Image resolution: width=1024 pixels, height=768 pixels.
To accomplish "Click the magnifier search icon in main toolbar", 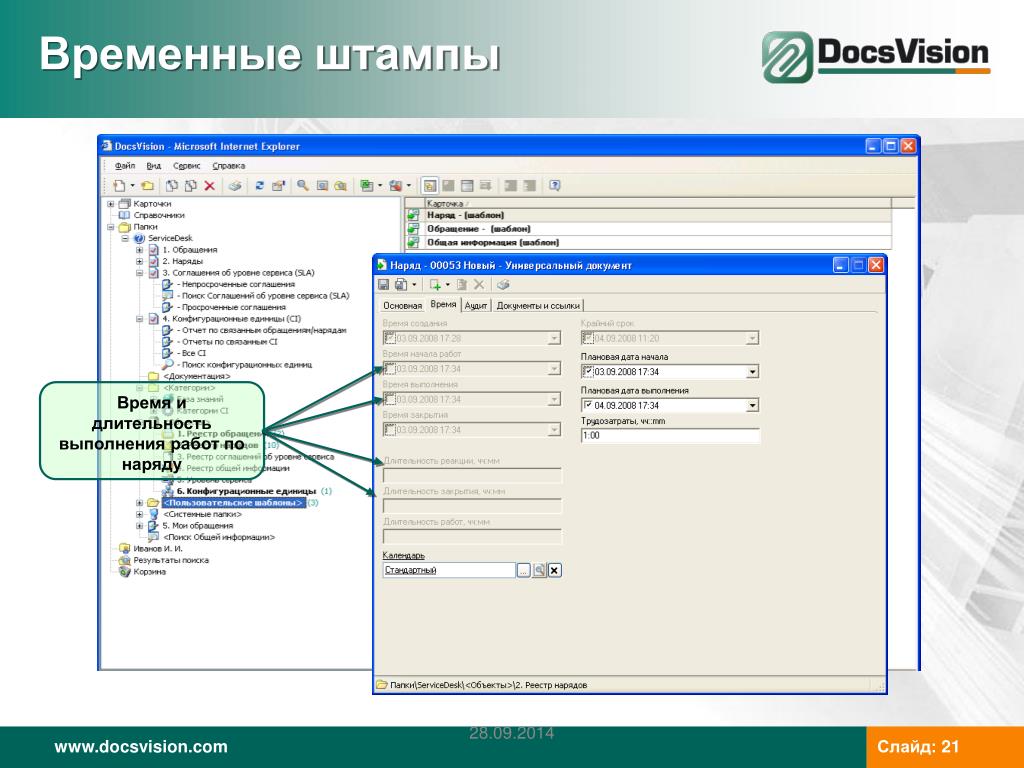I will (x=302, y=186).
